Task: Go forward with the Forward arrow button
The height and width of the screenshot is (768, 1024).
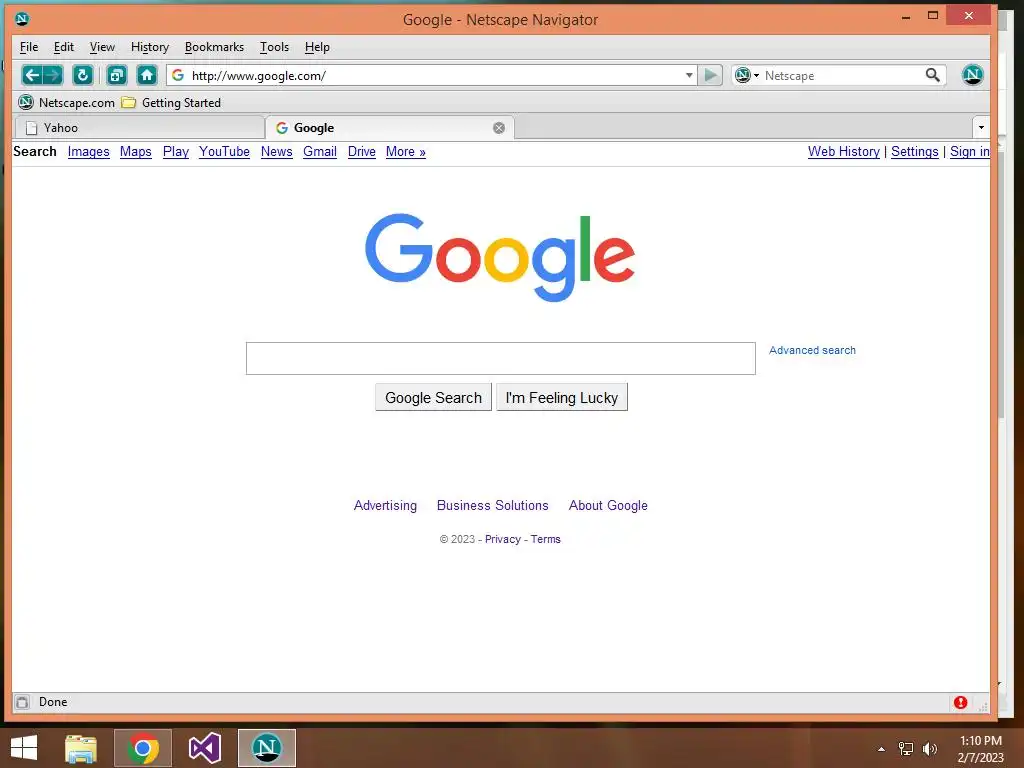Action: (x=53, y=75)
